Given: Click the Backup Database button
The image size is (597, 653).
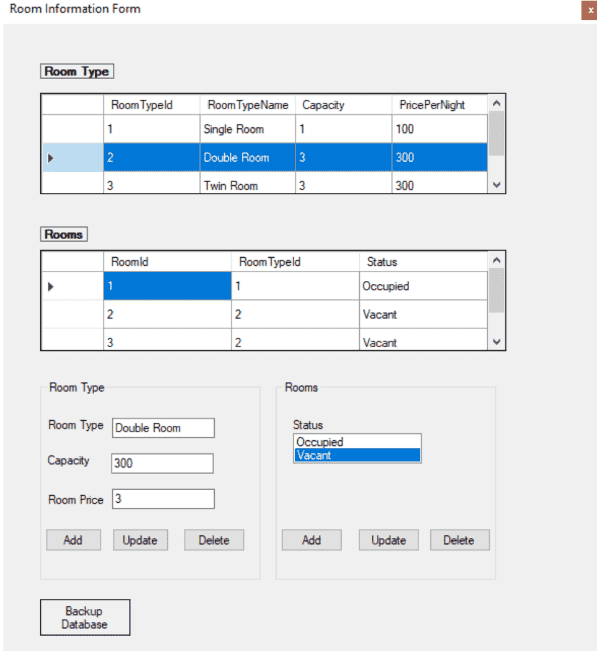Looking at the screenshot, I should click(85, 618).
